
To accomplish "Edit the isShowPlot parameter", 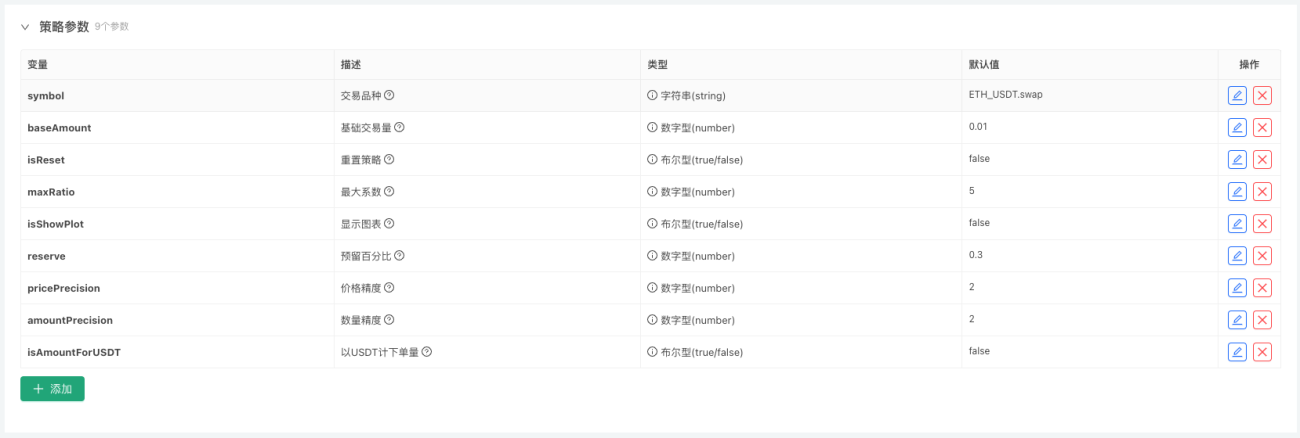I will [1237, 223].
